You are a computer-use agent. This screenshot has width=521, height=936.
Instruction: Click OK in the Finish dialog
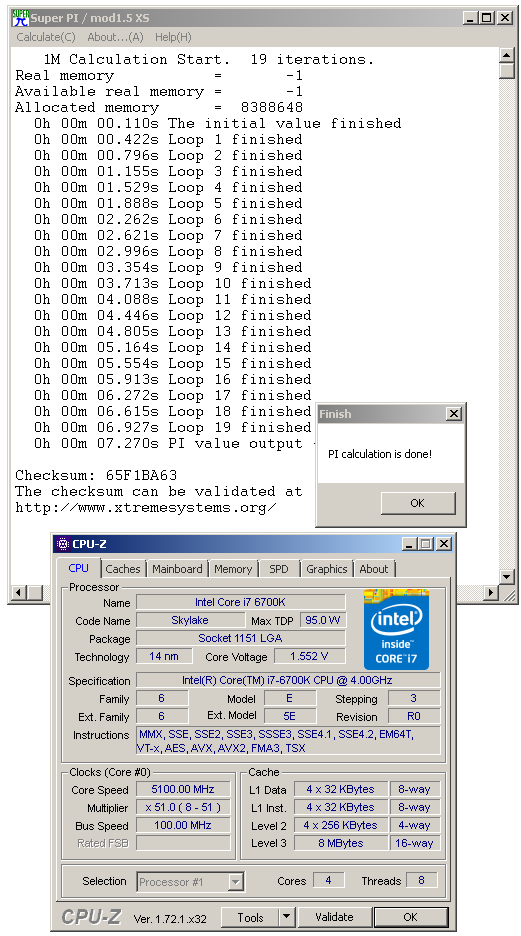(x=418, y=503)
